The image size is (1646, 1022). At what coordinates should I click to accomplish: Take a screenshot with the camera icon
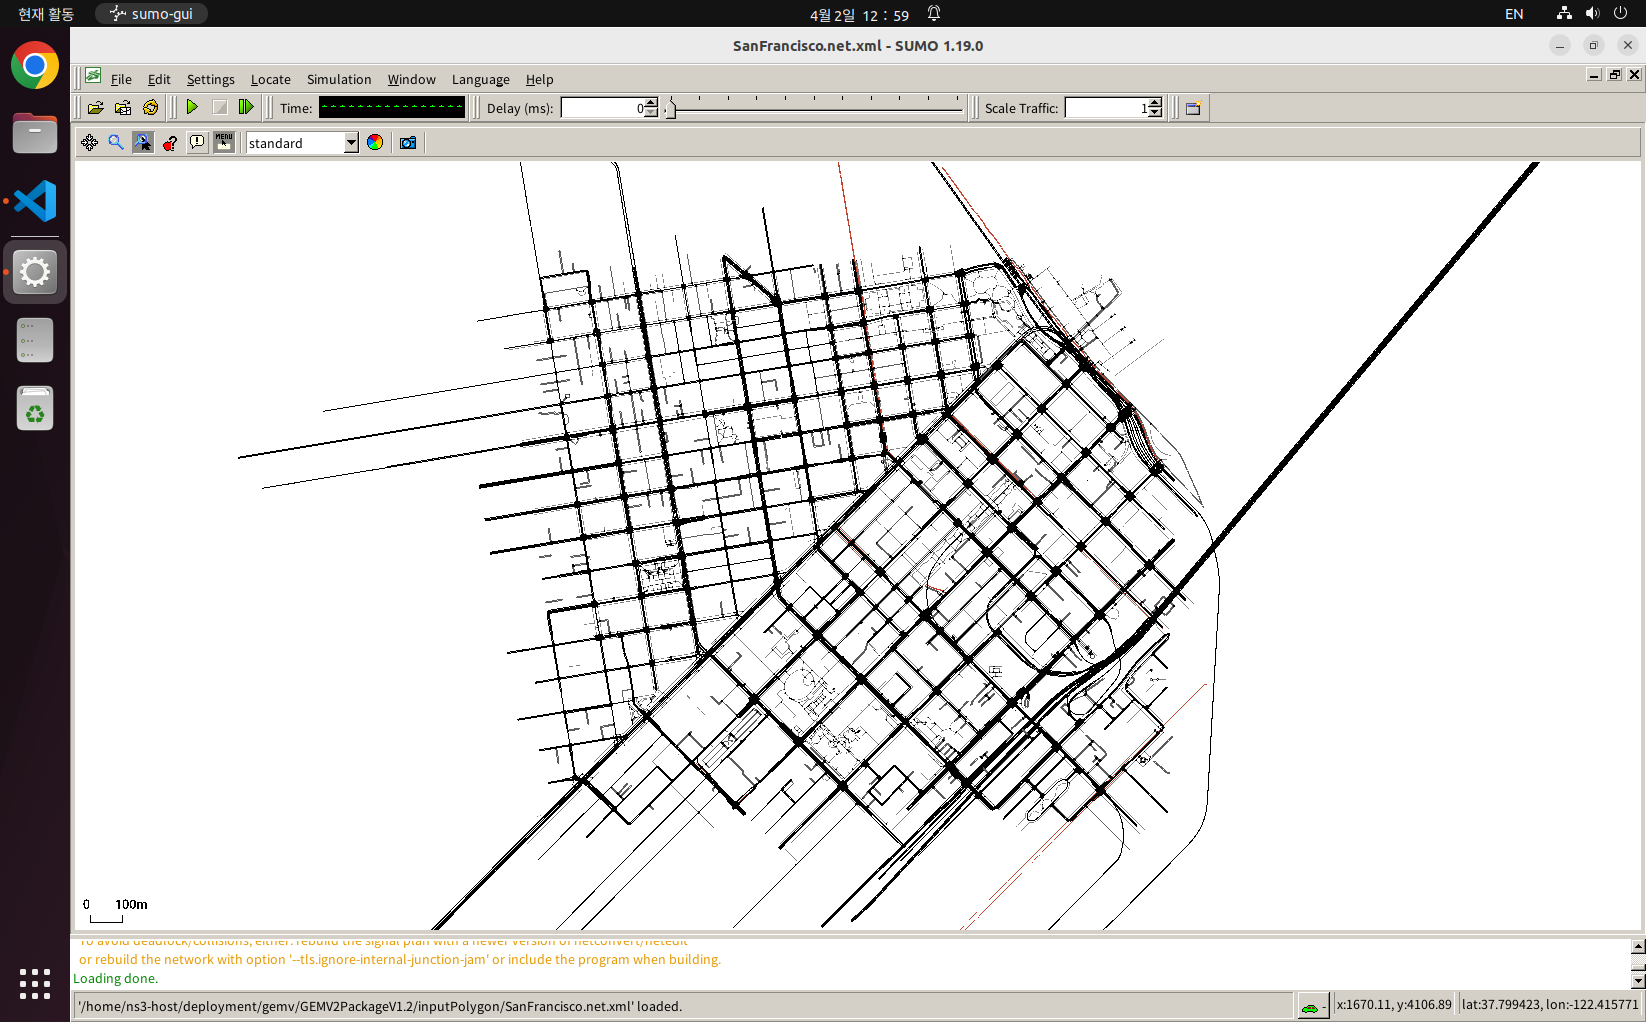coord(408,143)
